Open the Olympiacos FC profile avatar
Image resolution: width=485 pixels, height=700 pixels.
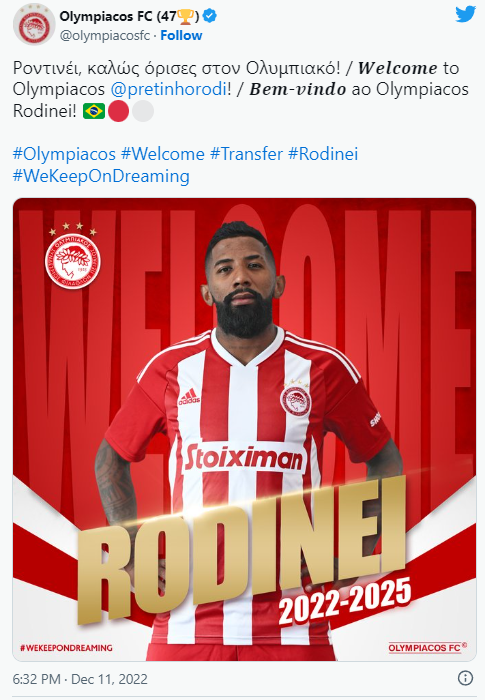(34, 25)
